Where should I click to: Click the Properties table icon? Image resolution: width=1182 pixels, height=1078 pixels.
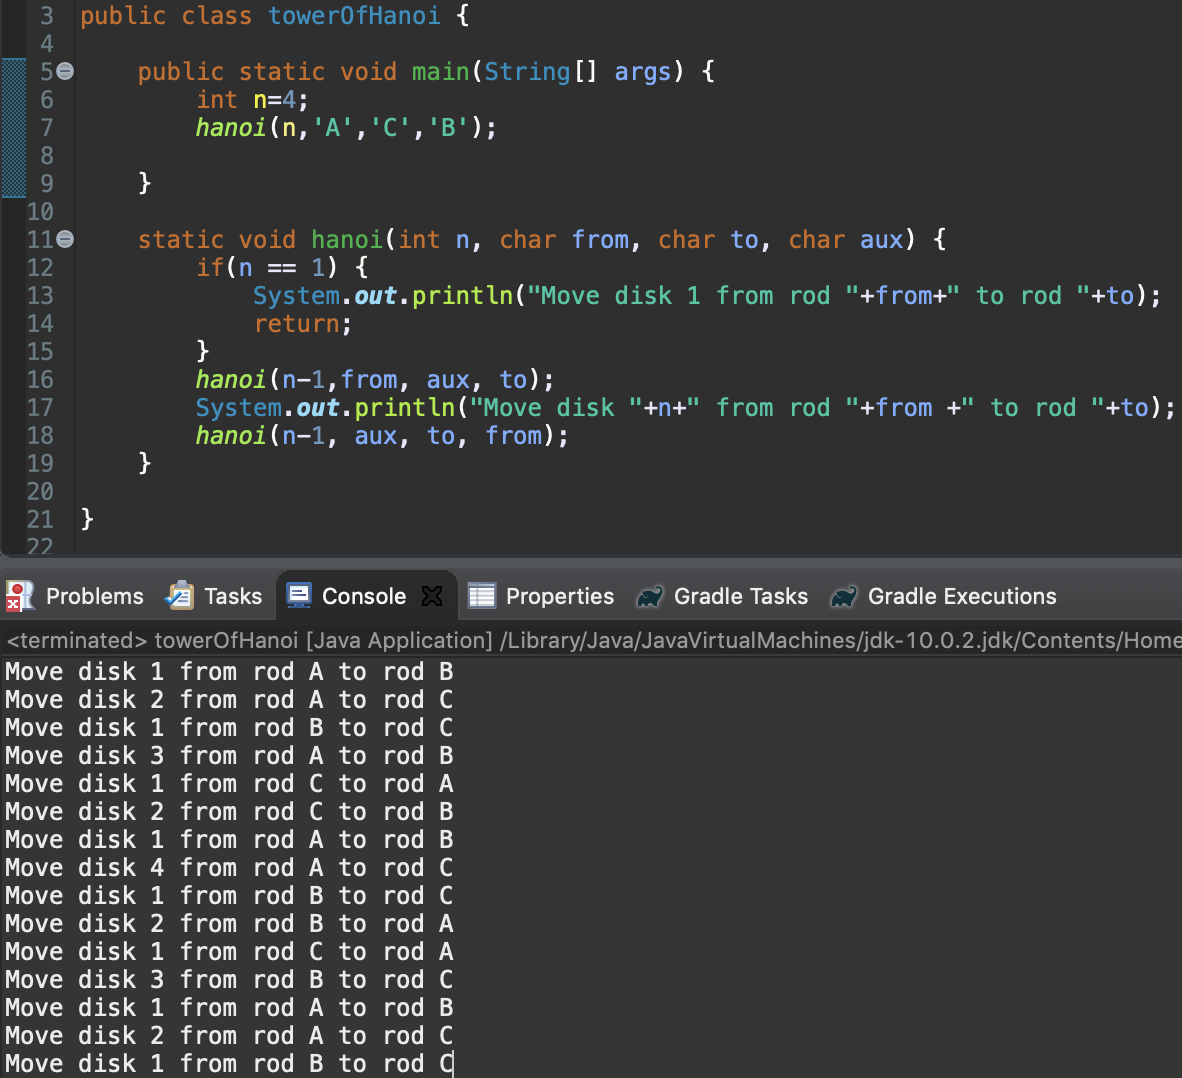pyautogui.click(x=481, y=595)
